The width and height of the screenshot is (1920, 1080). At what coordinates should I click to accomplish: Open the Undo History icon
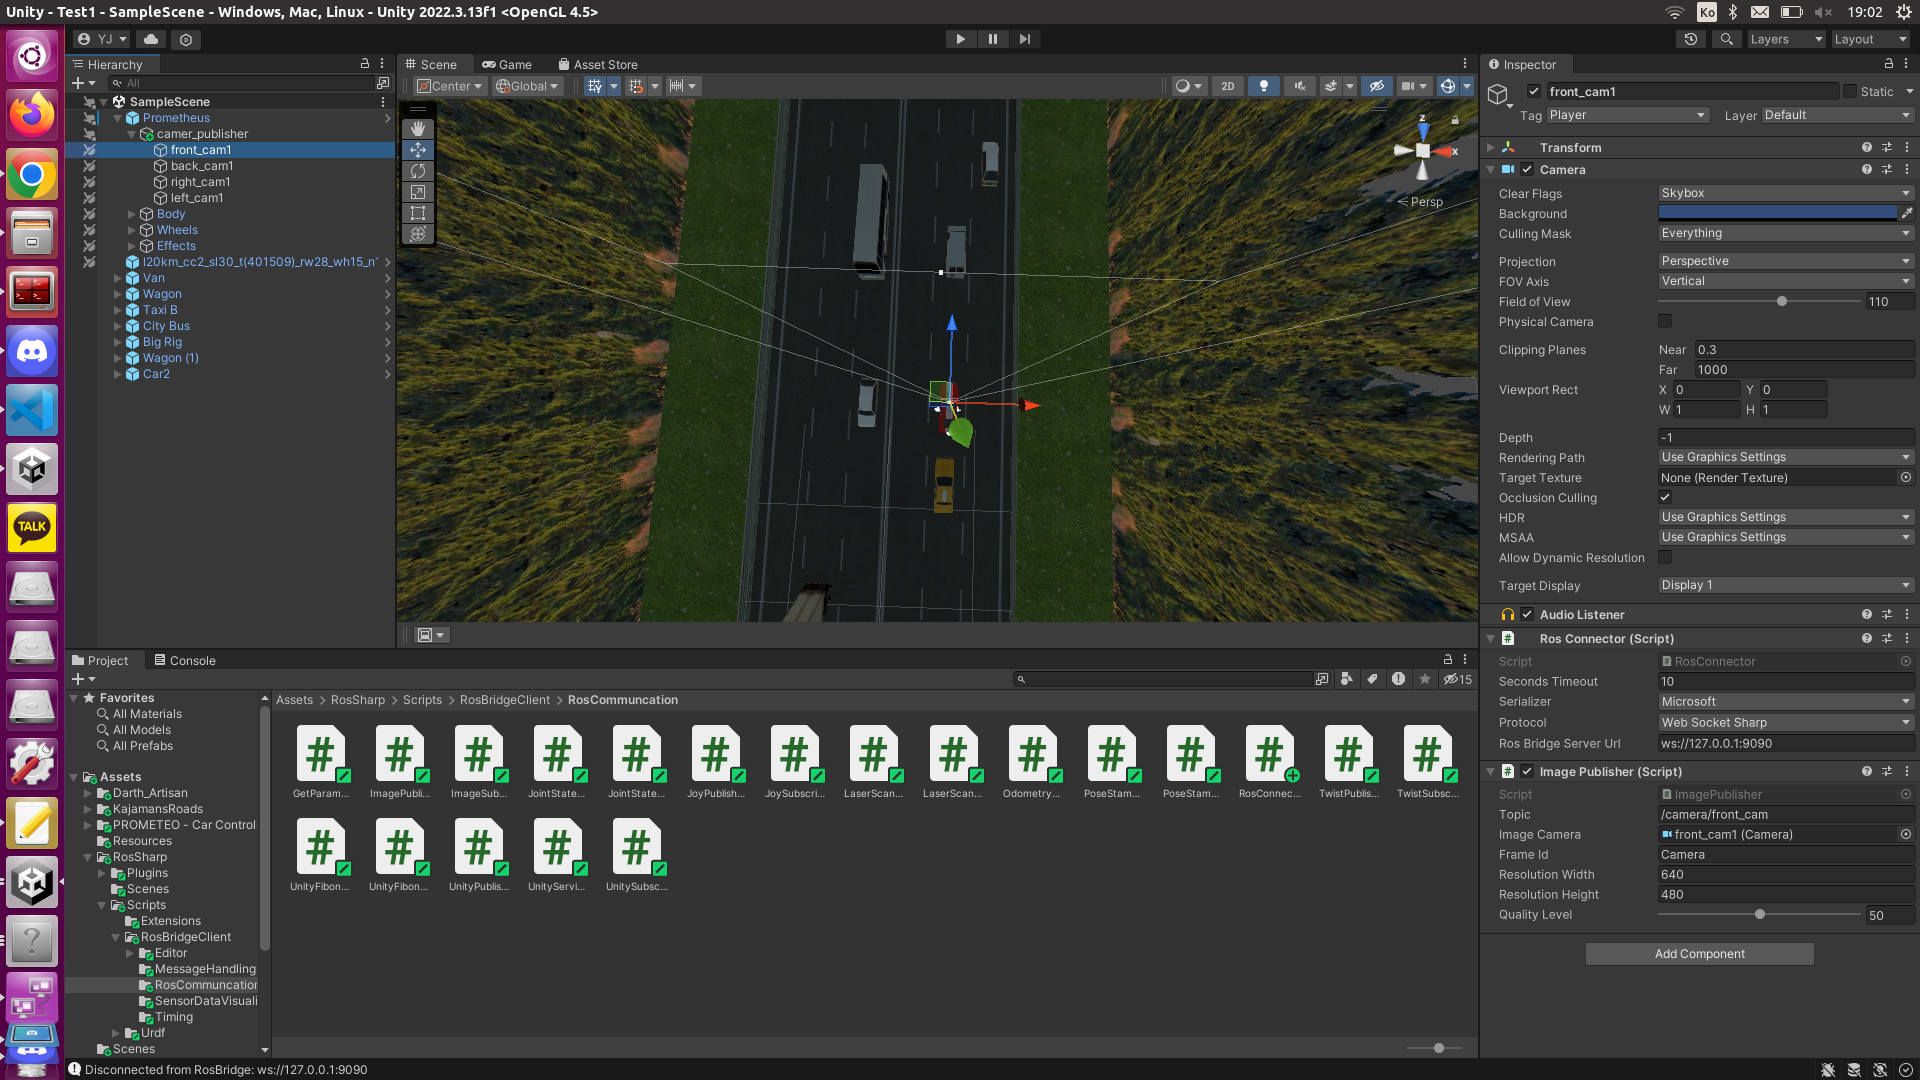tap(1690, 39)
